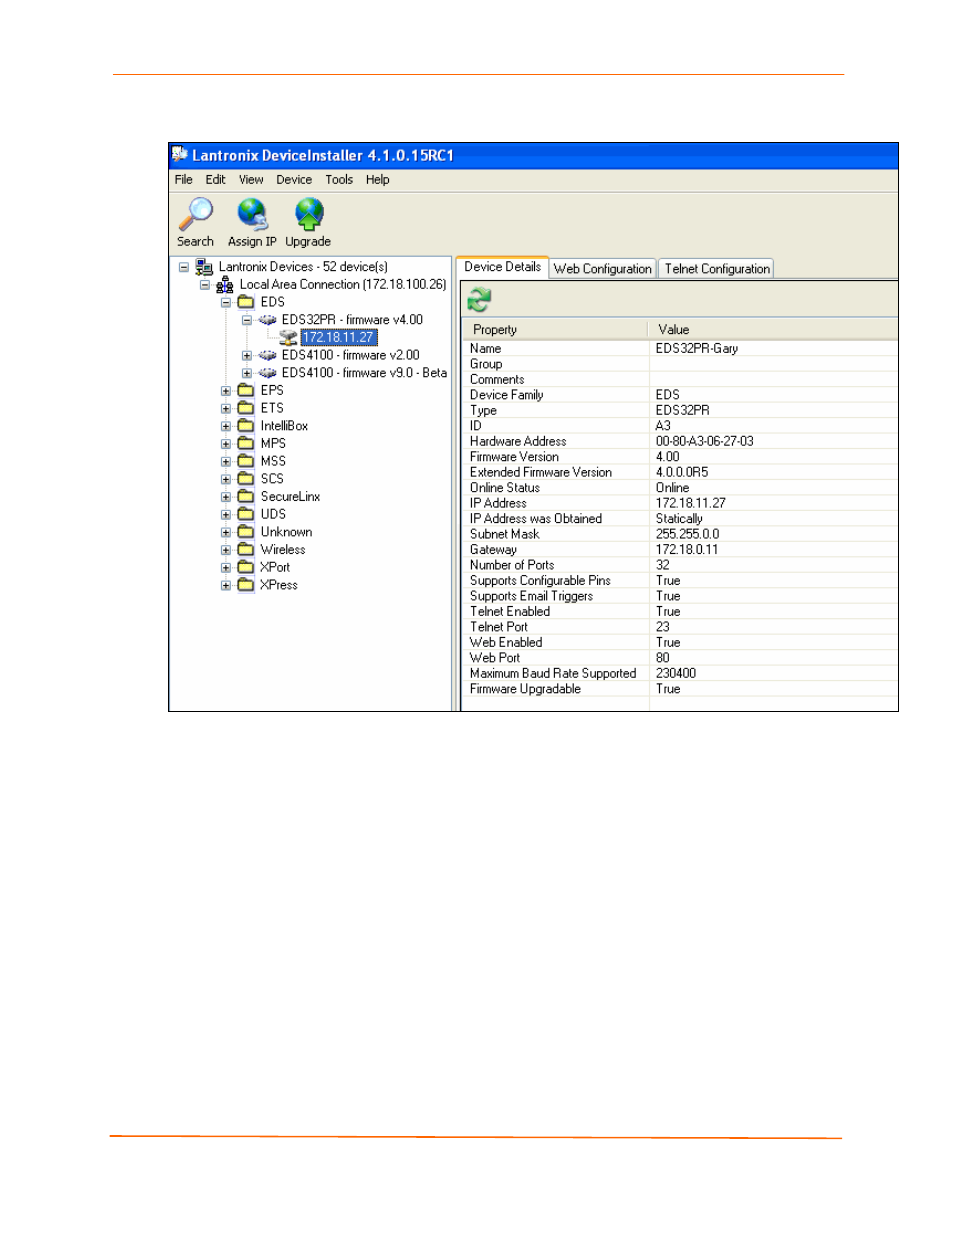Click the DeviceInstaller title bar application icon

point(180,155)
